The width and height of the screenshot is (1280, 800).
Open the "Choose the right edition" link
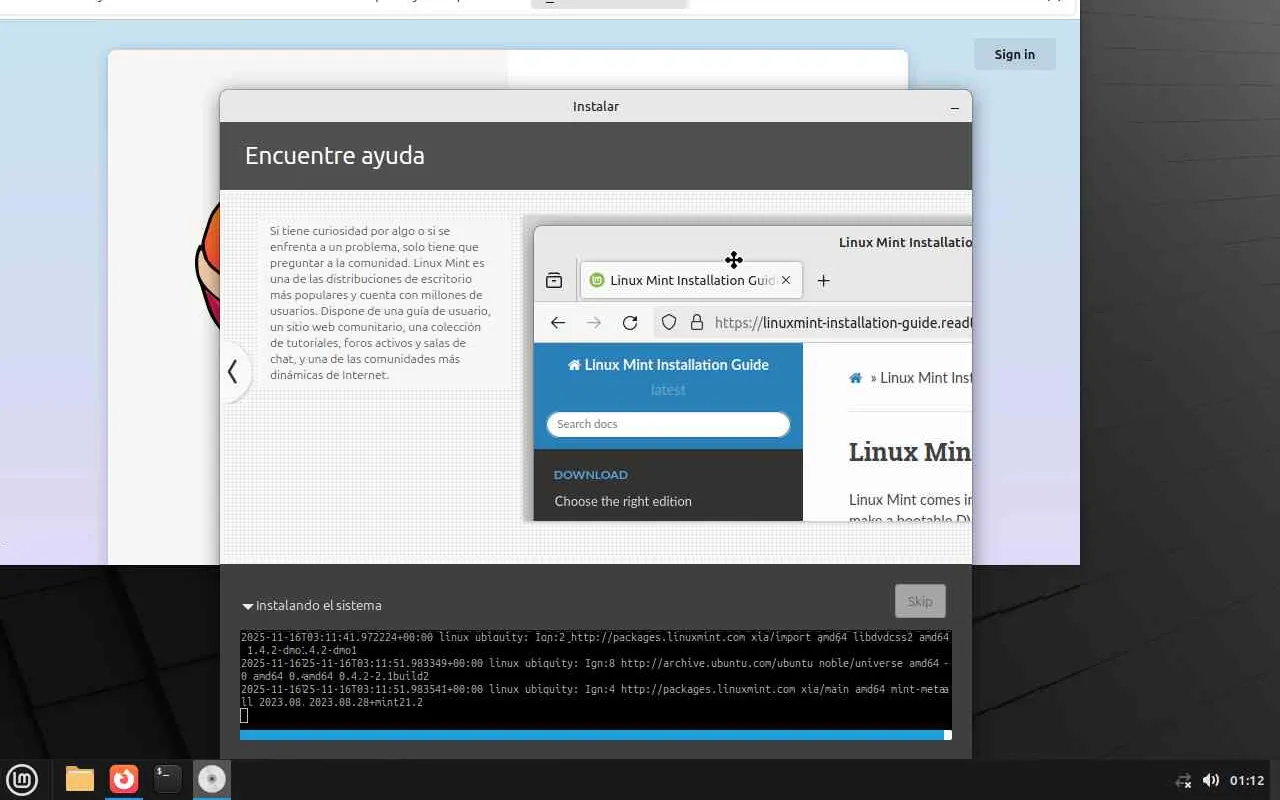click(x=623, y=501)
